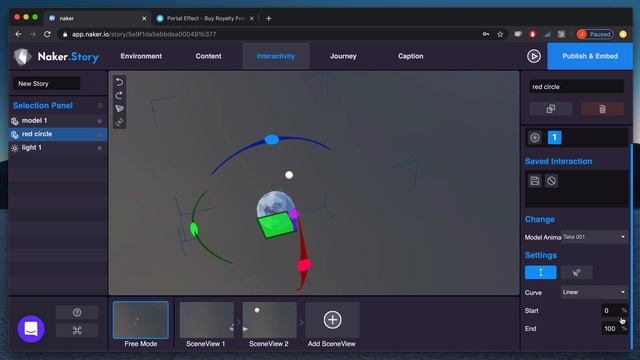Open the Journey tab
Screen dimensions: 640x360
click(343, 56)
